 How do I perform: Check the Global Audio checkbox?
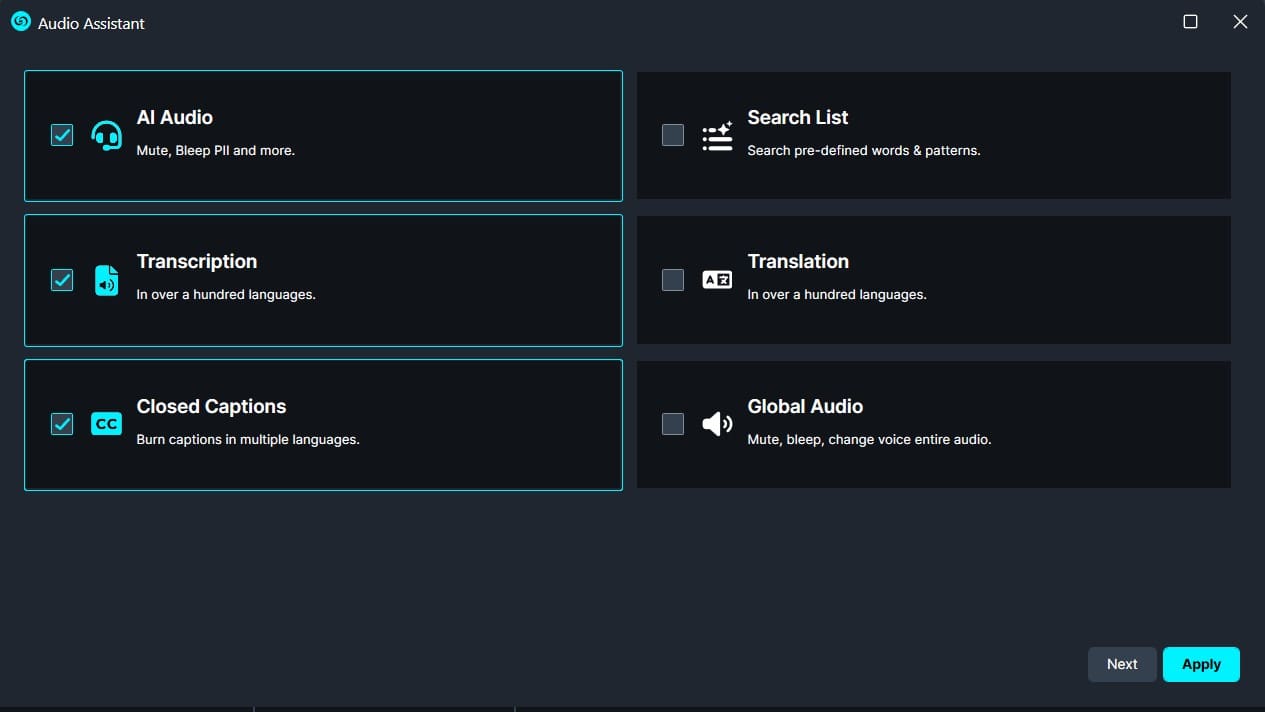click(673, 424)
